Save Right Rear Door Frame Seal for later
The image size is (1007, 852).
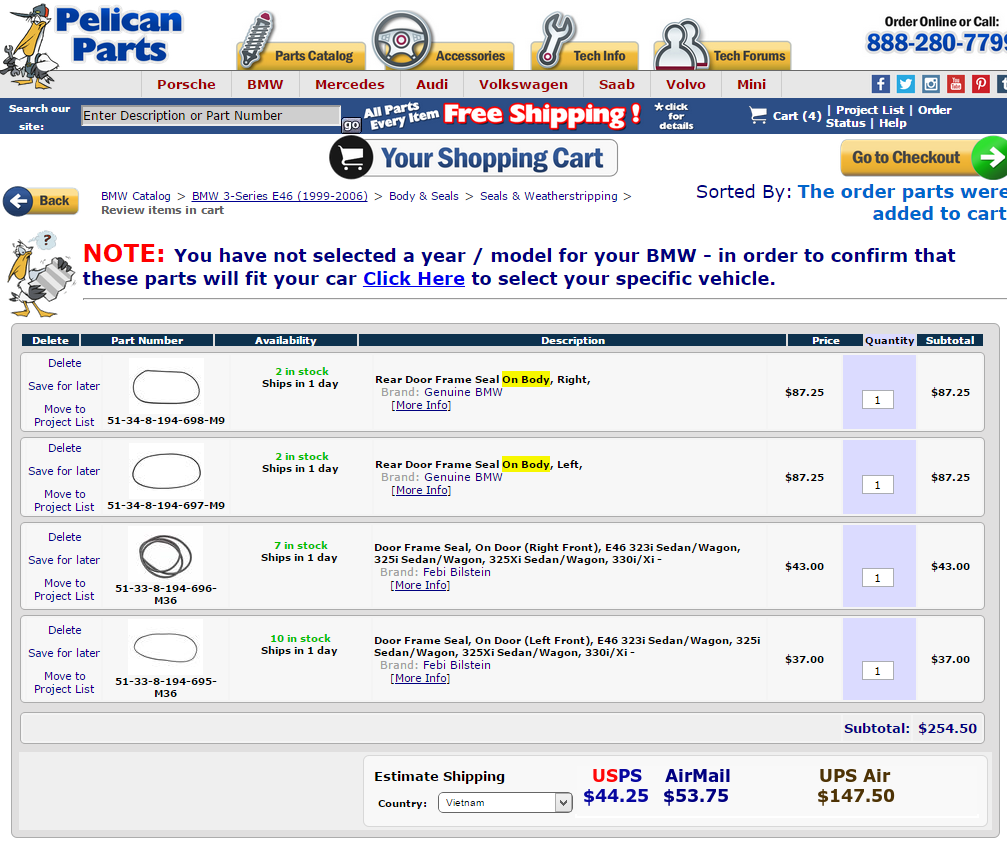pos(64,386)
